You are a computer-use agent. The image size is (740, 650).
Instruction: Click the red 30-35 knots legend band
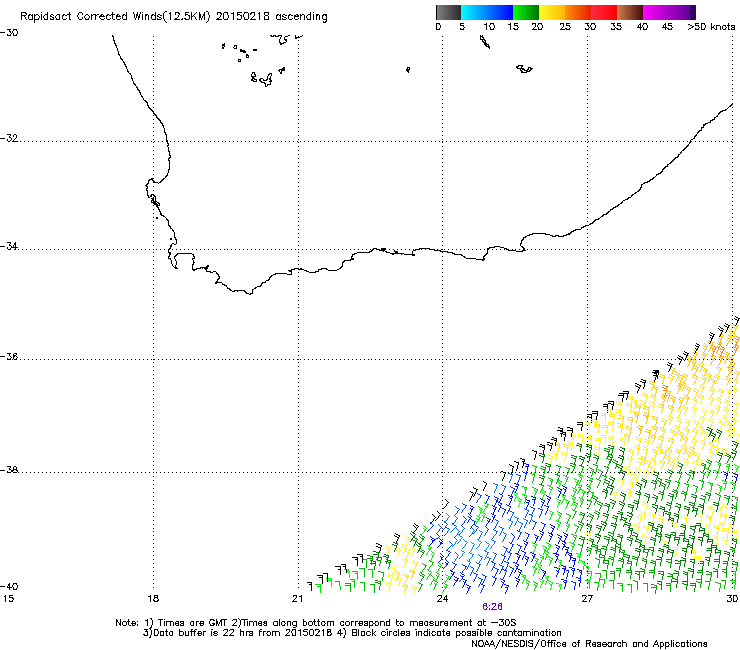pyautogui.click(x=604, y=12)
